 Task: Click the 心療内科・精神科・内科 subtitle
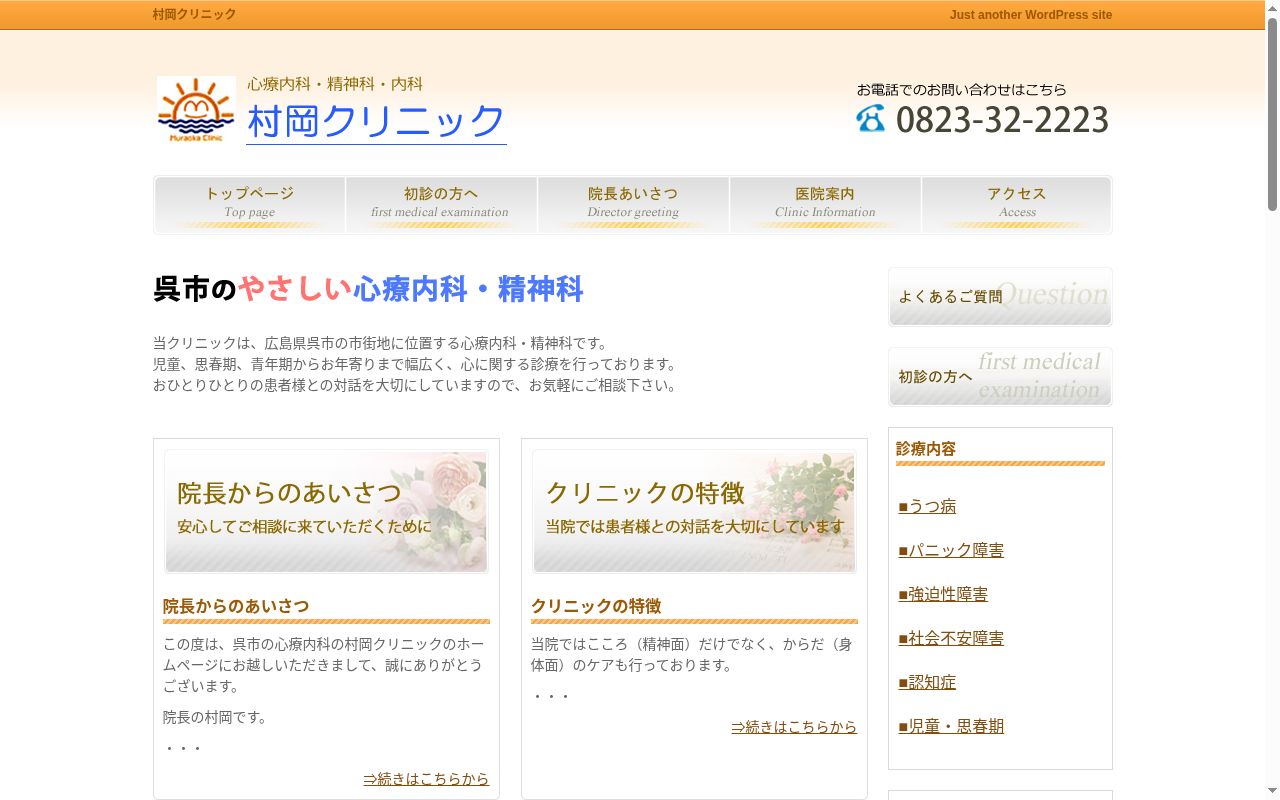click(335, 84)
